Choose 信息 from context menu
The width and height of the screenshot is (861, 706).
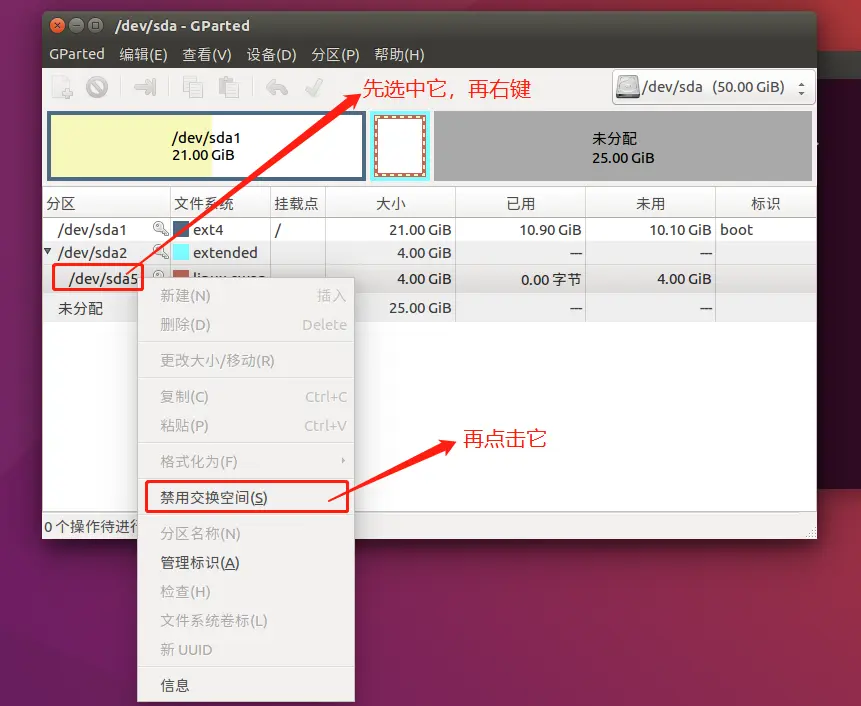(246, 685)
